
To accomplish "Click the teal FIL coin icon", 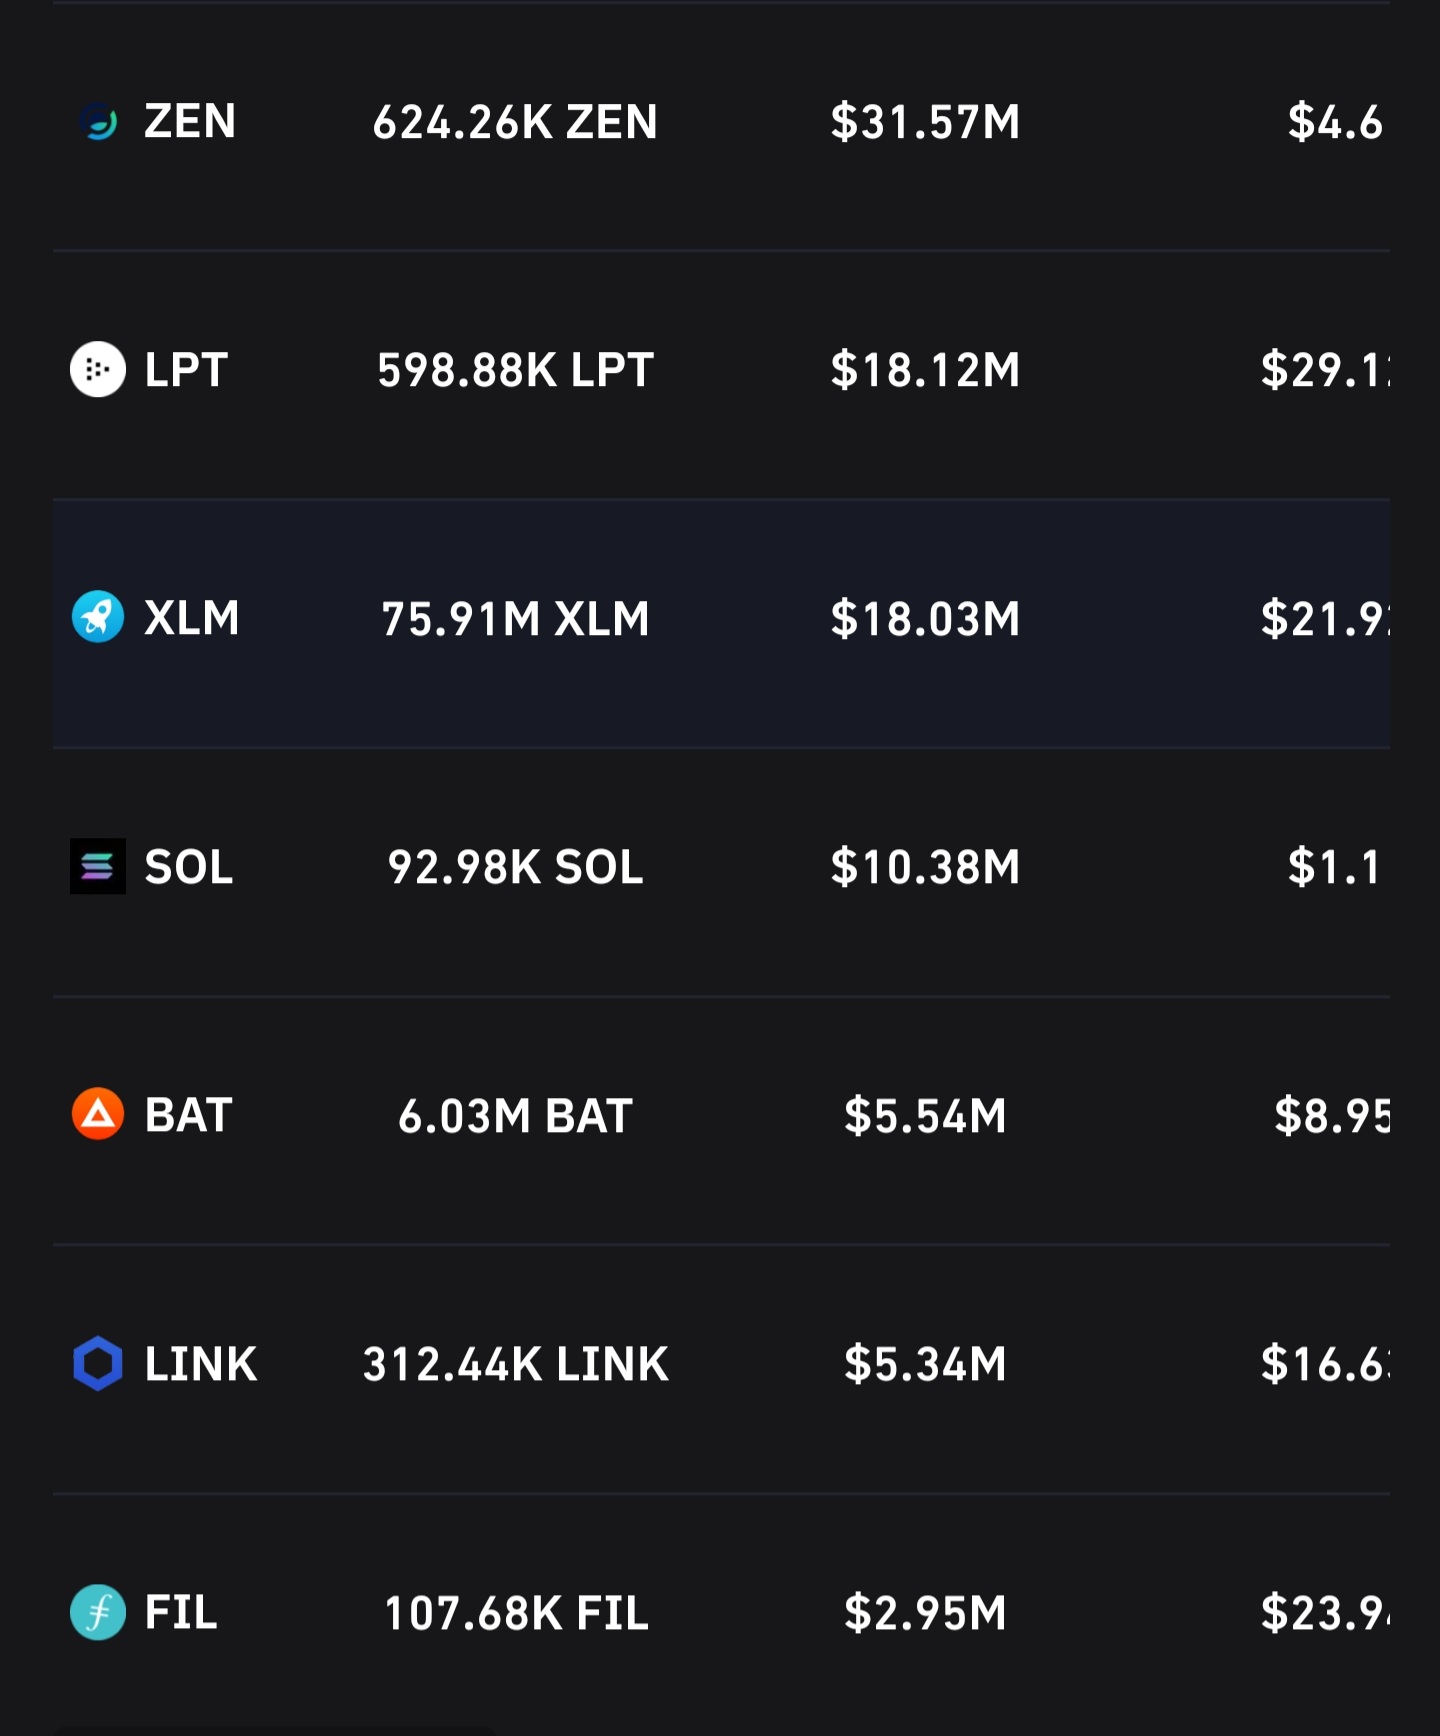I will click(98, 1612).
